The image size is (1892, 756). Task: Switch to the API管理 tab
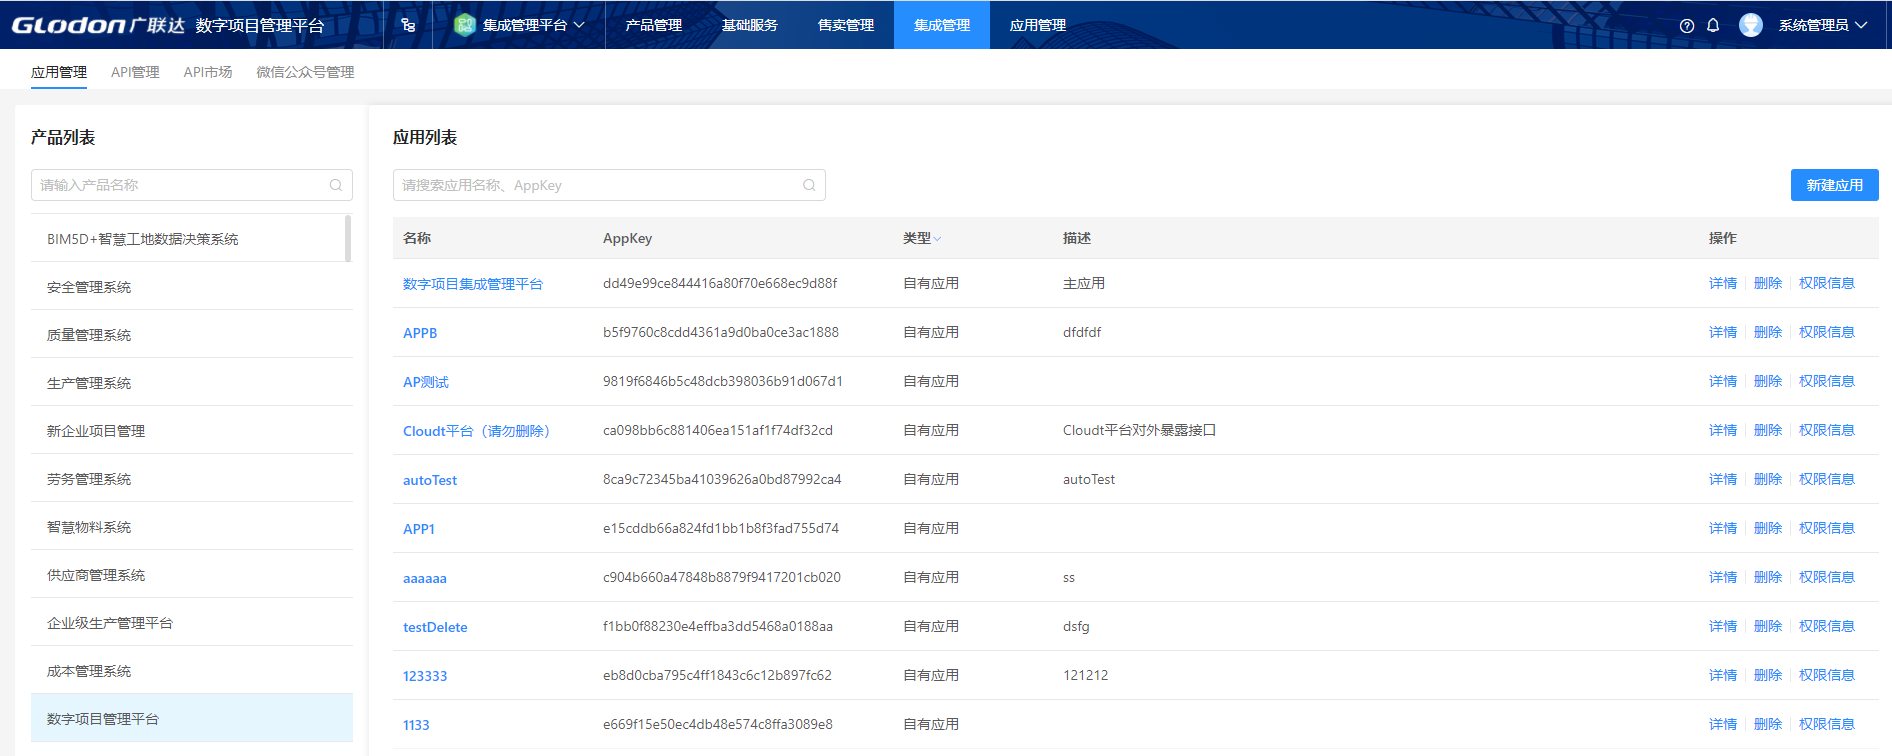click(x=135, y=72)
